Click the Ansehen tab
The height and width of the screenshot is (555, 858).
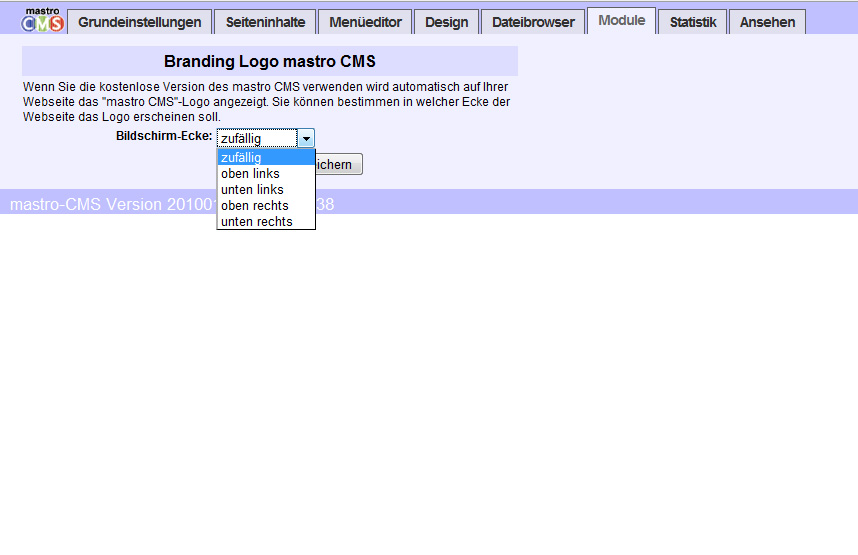coord(767,22)
